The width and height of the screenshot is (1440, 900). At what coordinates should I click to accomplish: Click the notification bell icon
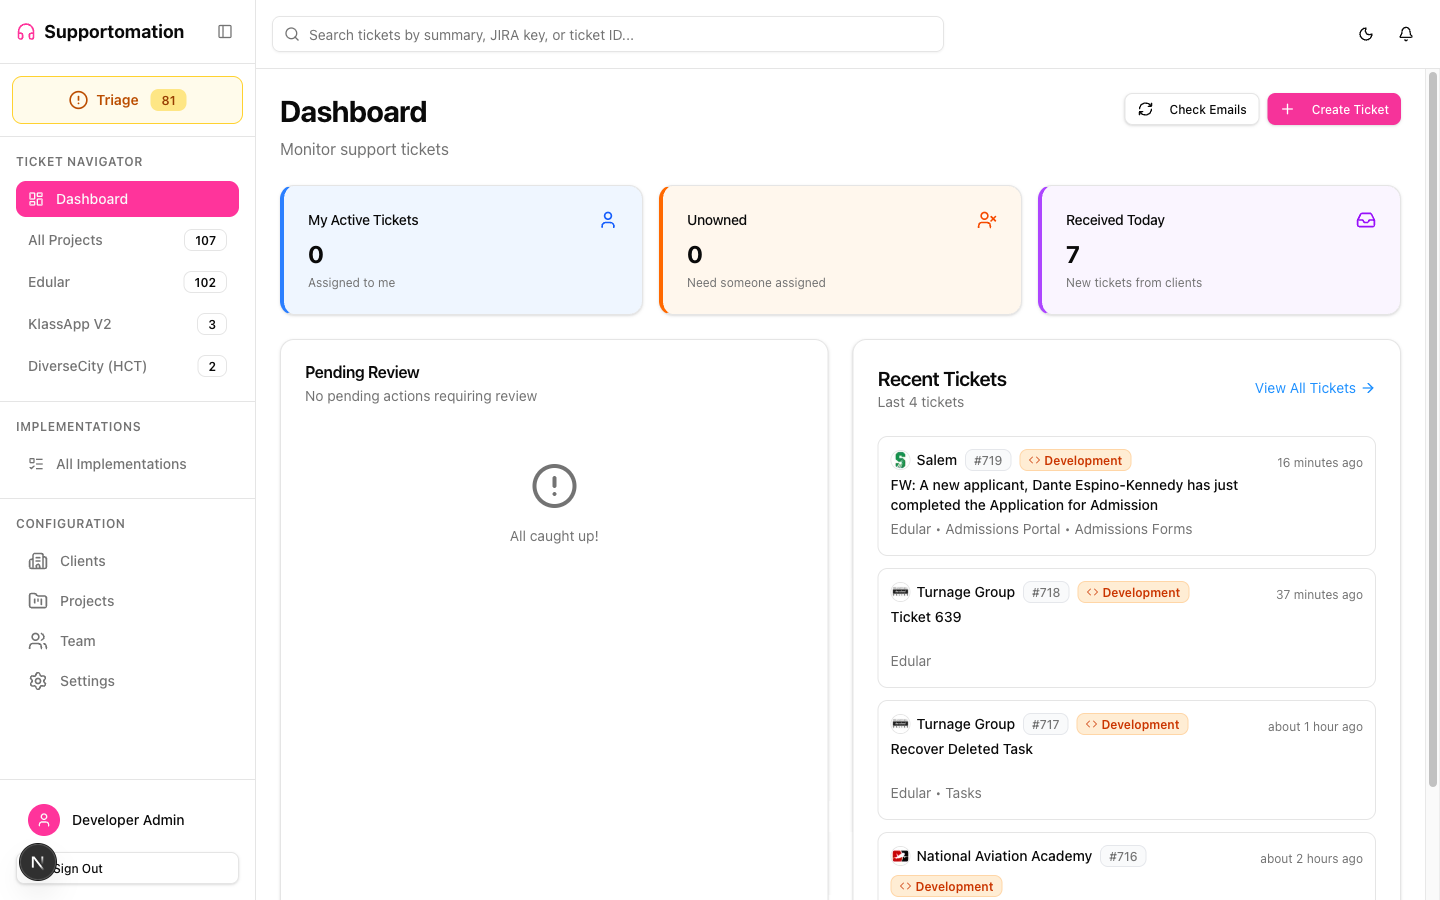pos(1405,33)
